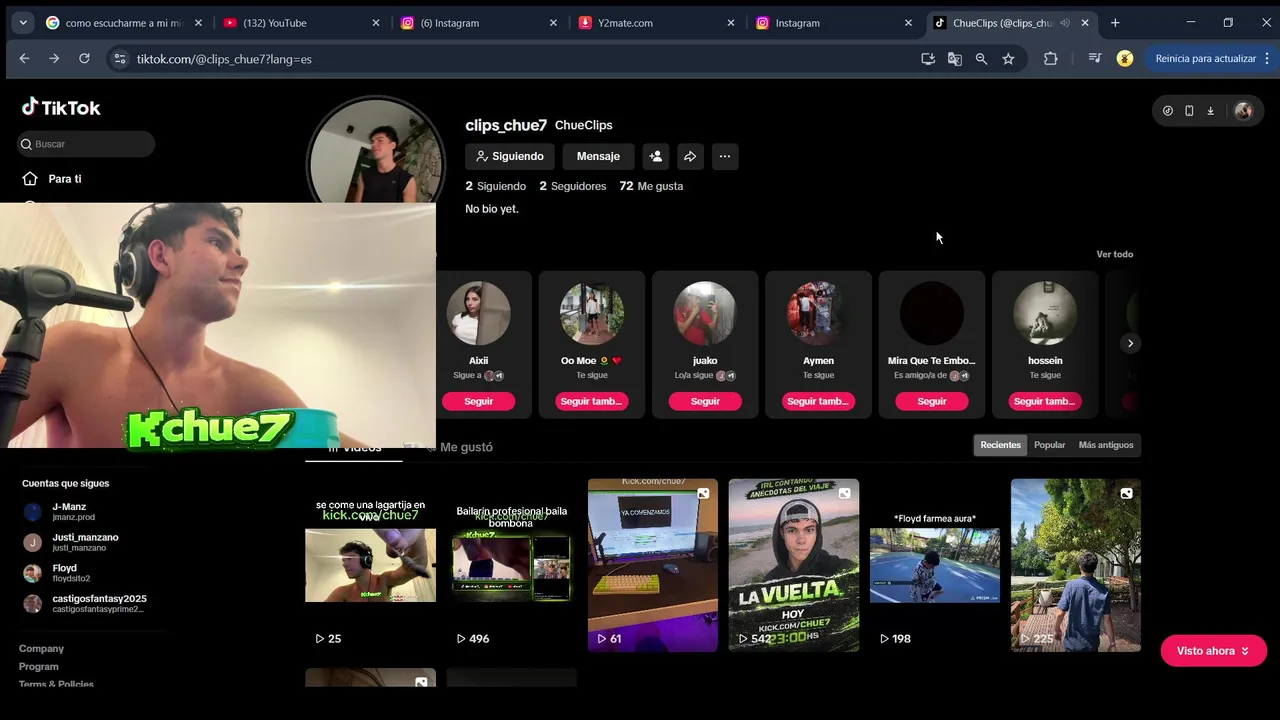1280x720 pixels.
Task: Open the Chrome three-dot menu
Action: click(x=1268, y=59)
